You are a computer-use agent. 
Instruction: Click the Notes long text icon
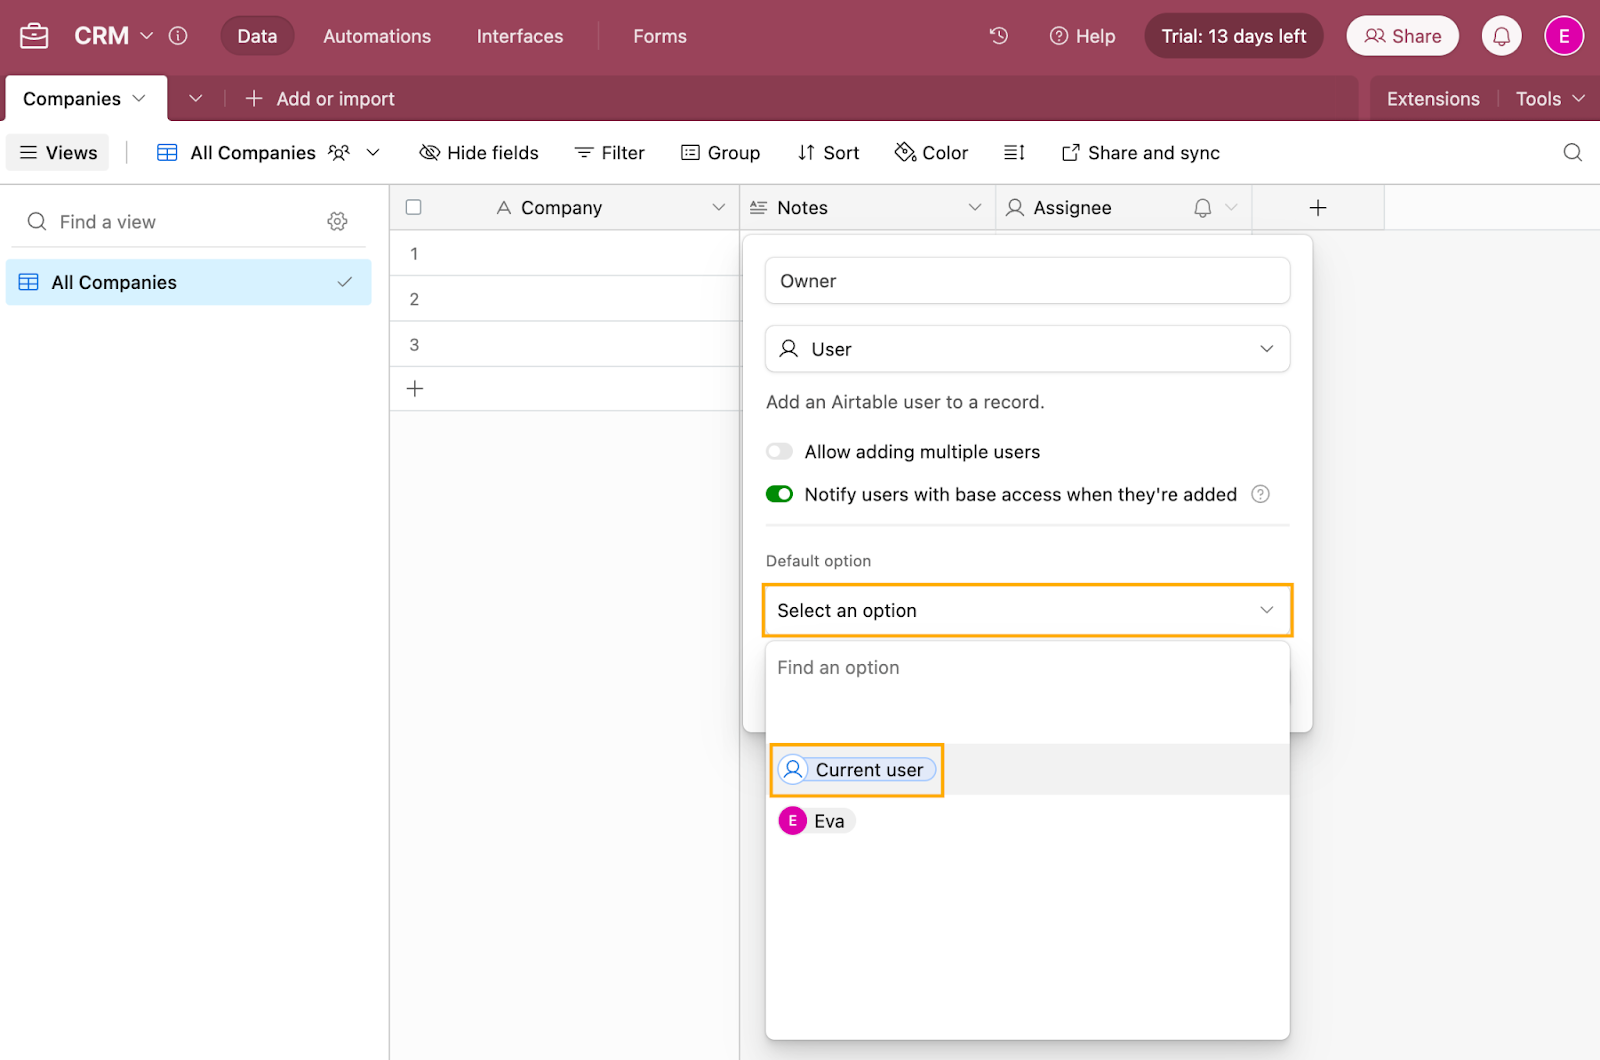[759, 208]
